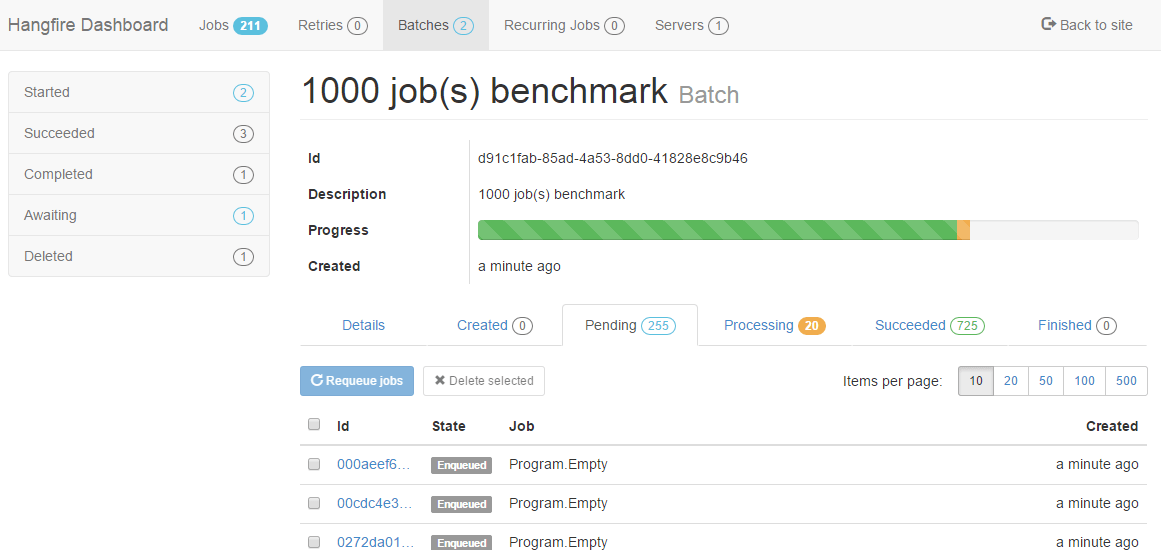Click the Created column header
The height and width of the screenshot is (550, 1161).
[x=1111, y=426]
